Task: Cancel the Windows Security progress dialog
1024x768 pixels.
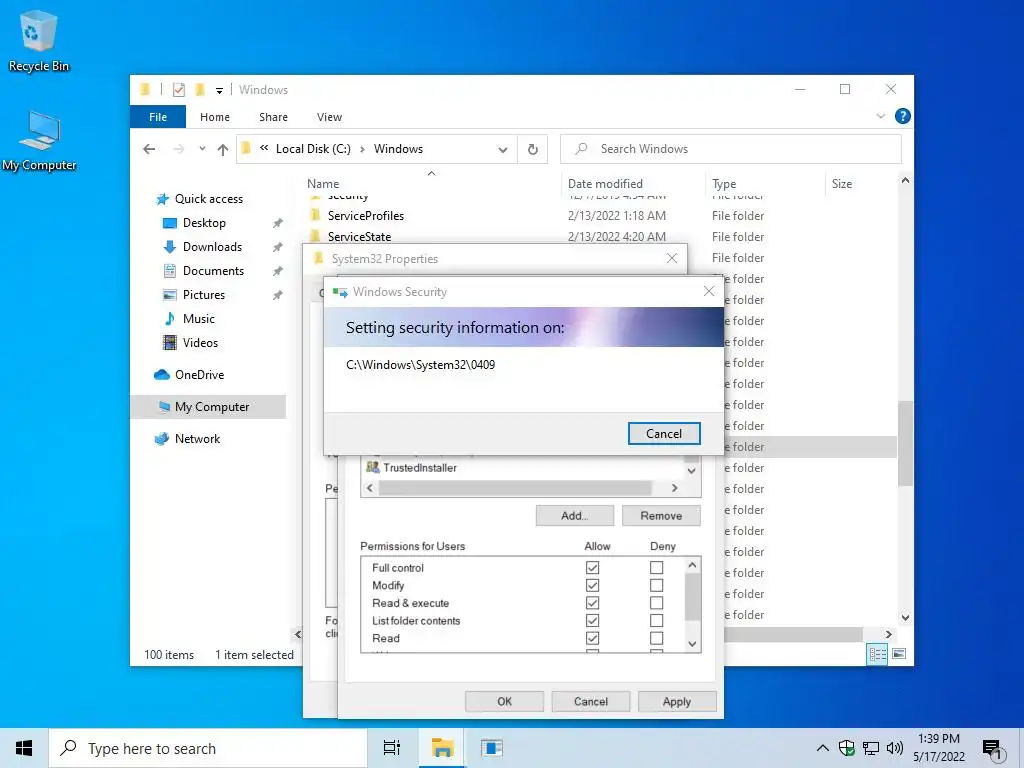Action: click(664, 434)
